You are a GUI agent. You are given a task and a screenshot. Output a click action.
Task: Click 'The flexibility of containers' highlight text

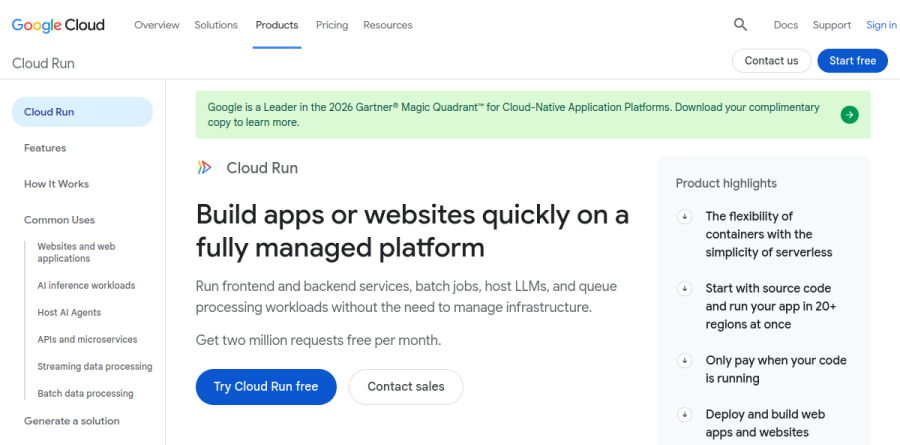click(x=769, y=234)
